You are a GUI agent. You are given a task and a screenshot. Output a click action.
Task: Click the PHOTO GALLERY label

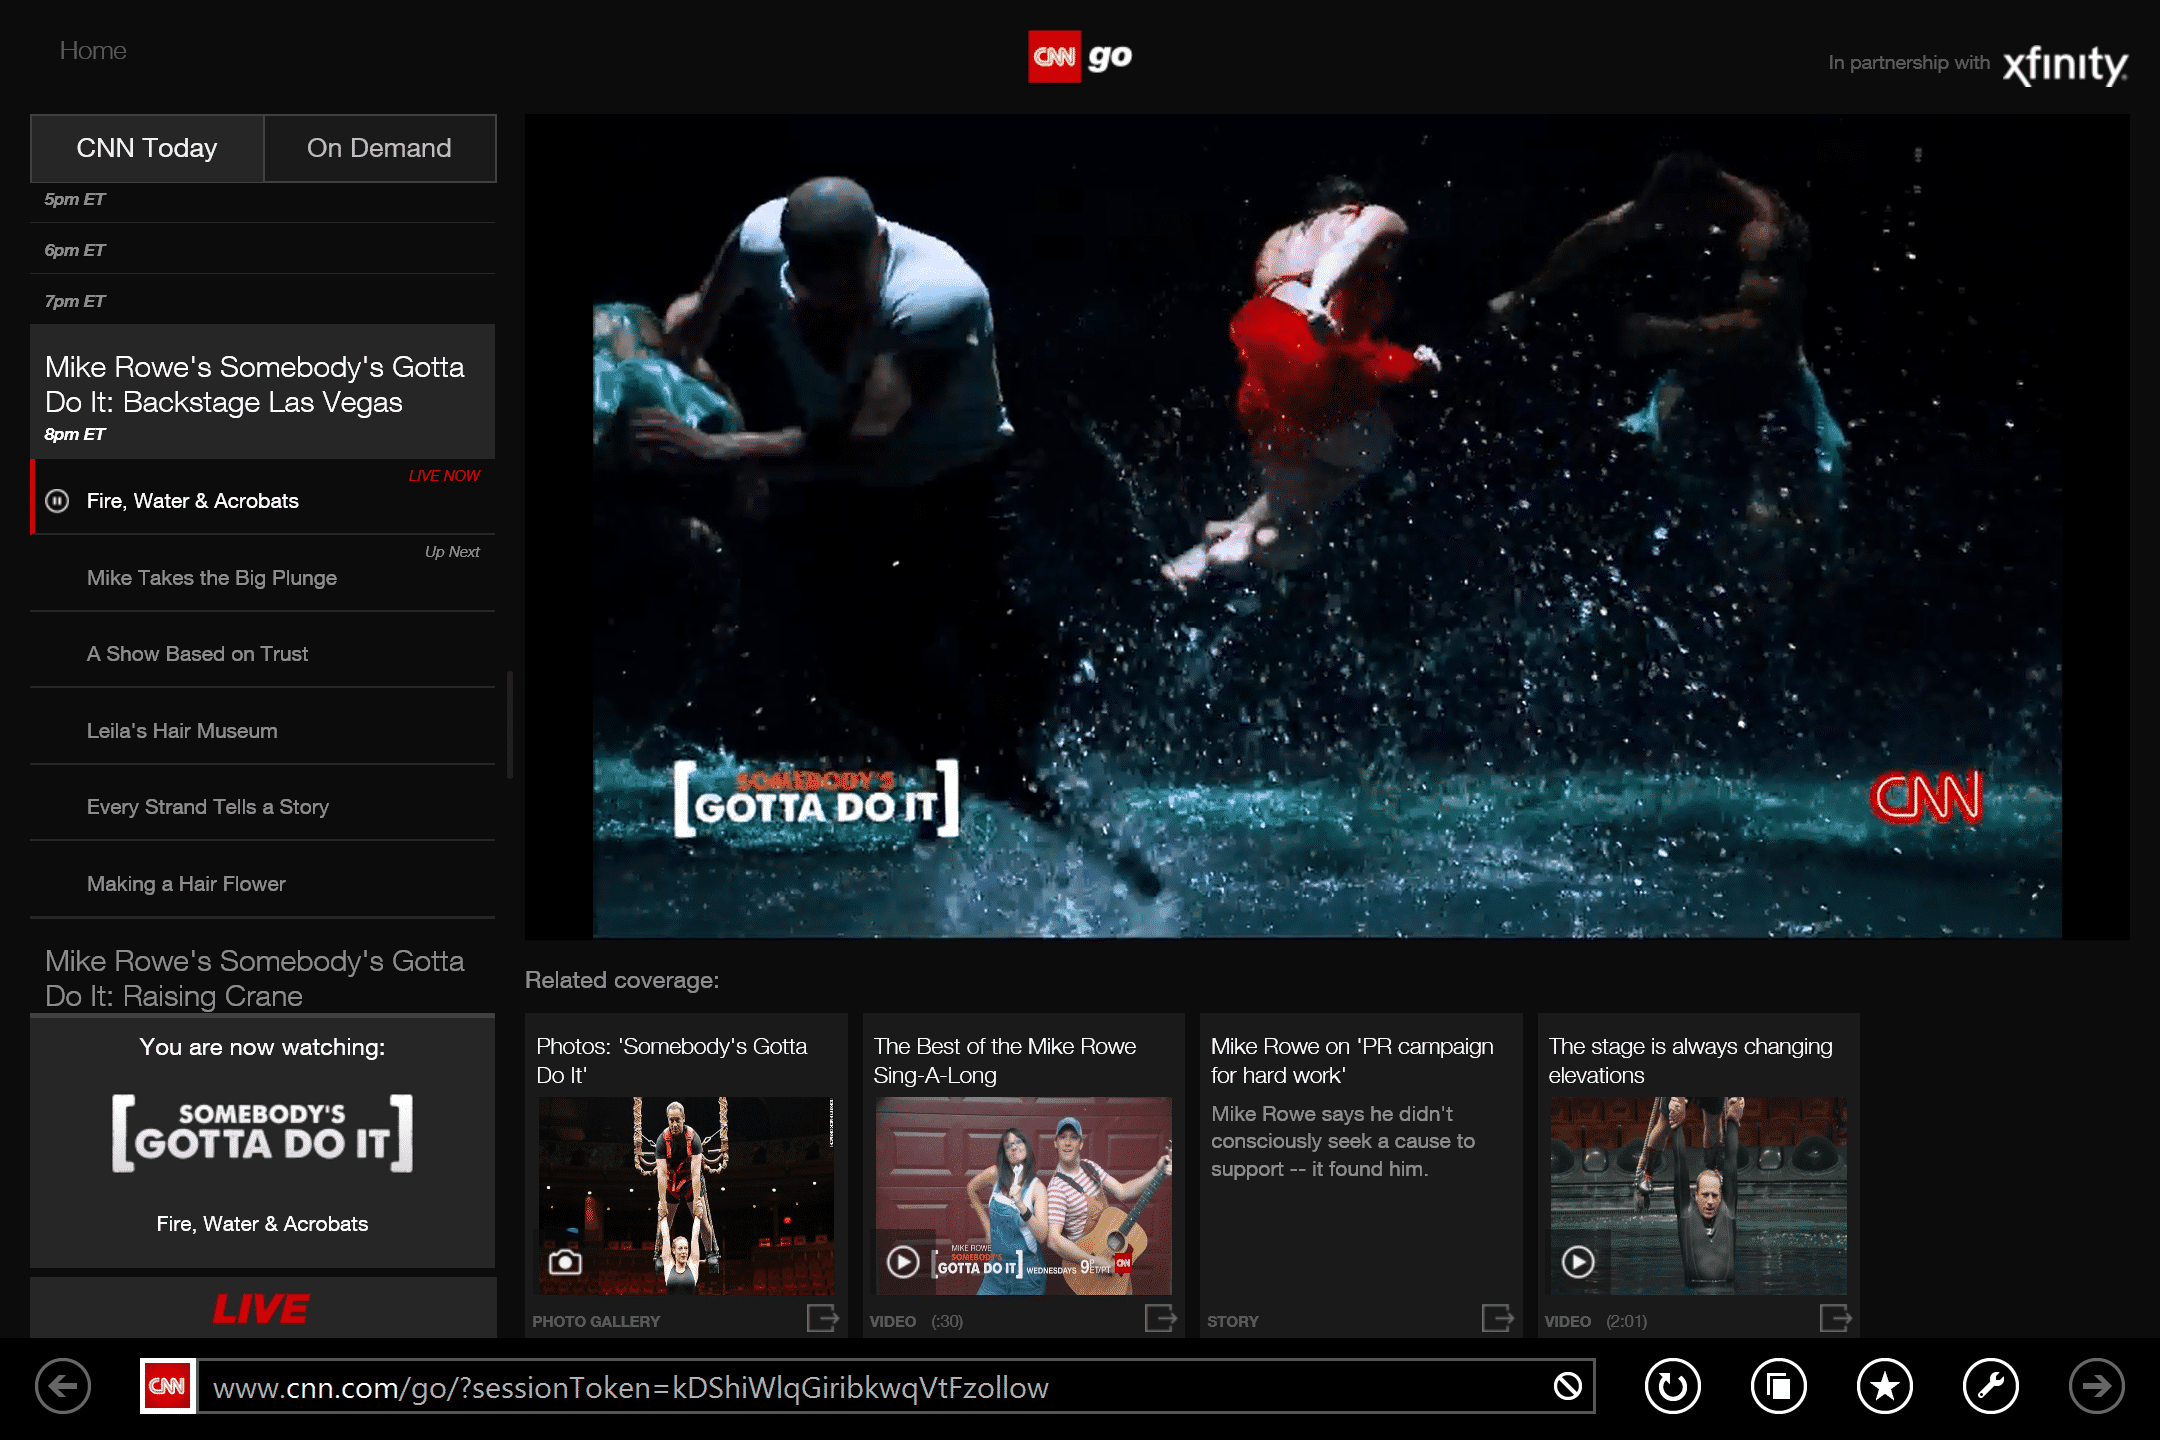point(596,1321)
